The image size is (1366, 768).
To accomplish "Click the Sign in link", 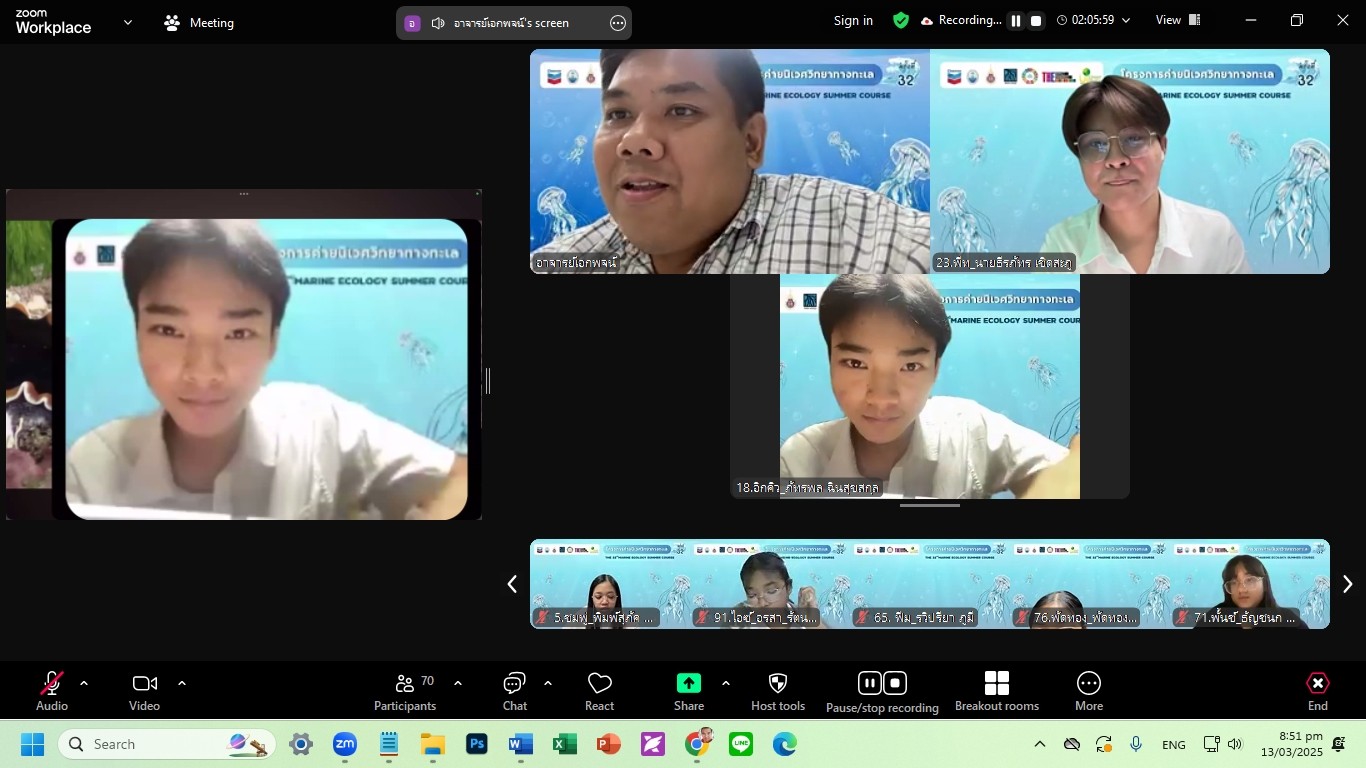I will click(x=853, y=20).
